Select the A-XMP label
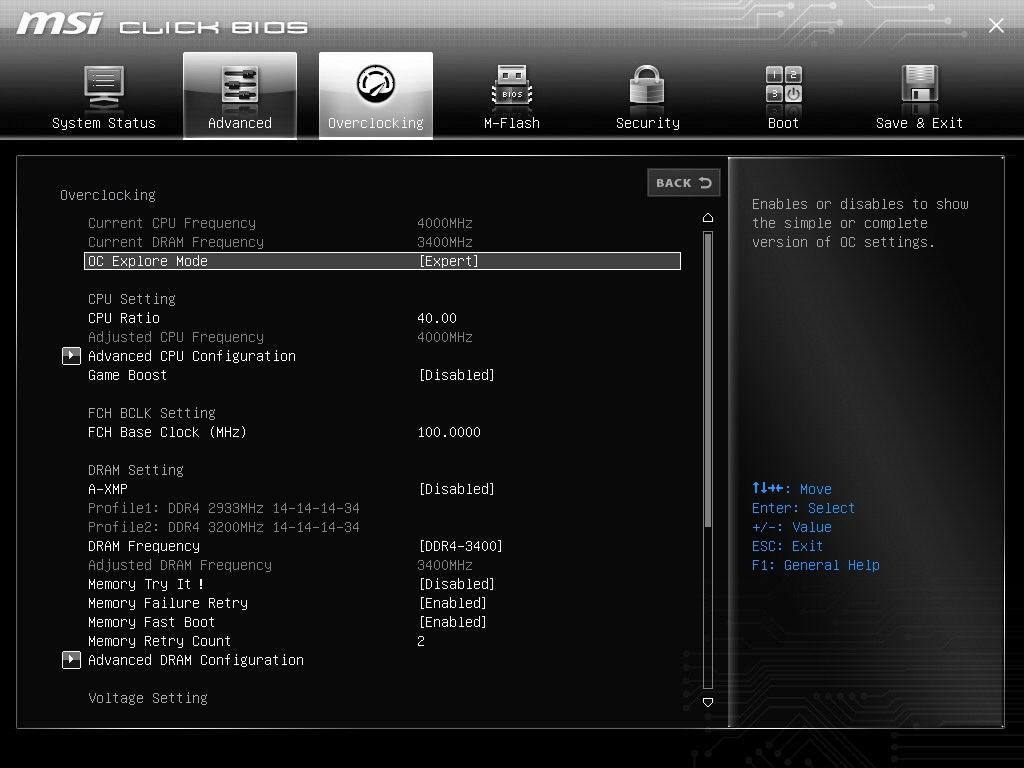The height and width of the screenshot is (768, 1024). (108, 489)
